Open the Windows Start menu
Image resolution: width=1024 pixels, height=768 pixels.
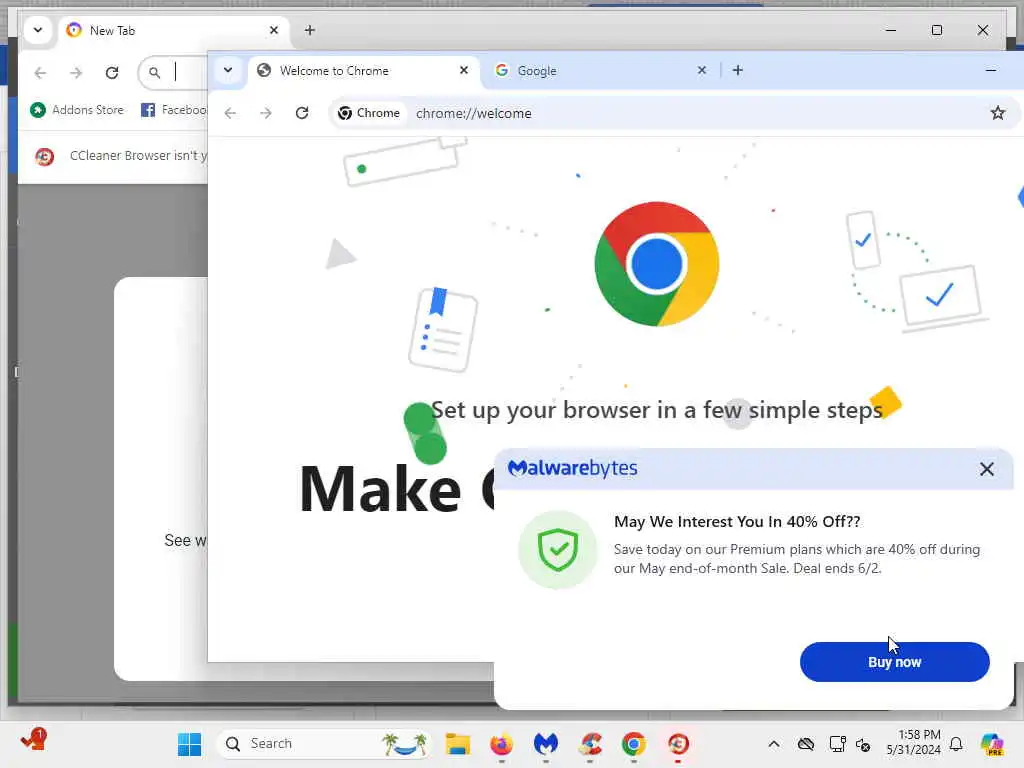(x=189, y=744)
